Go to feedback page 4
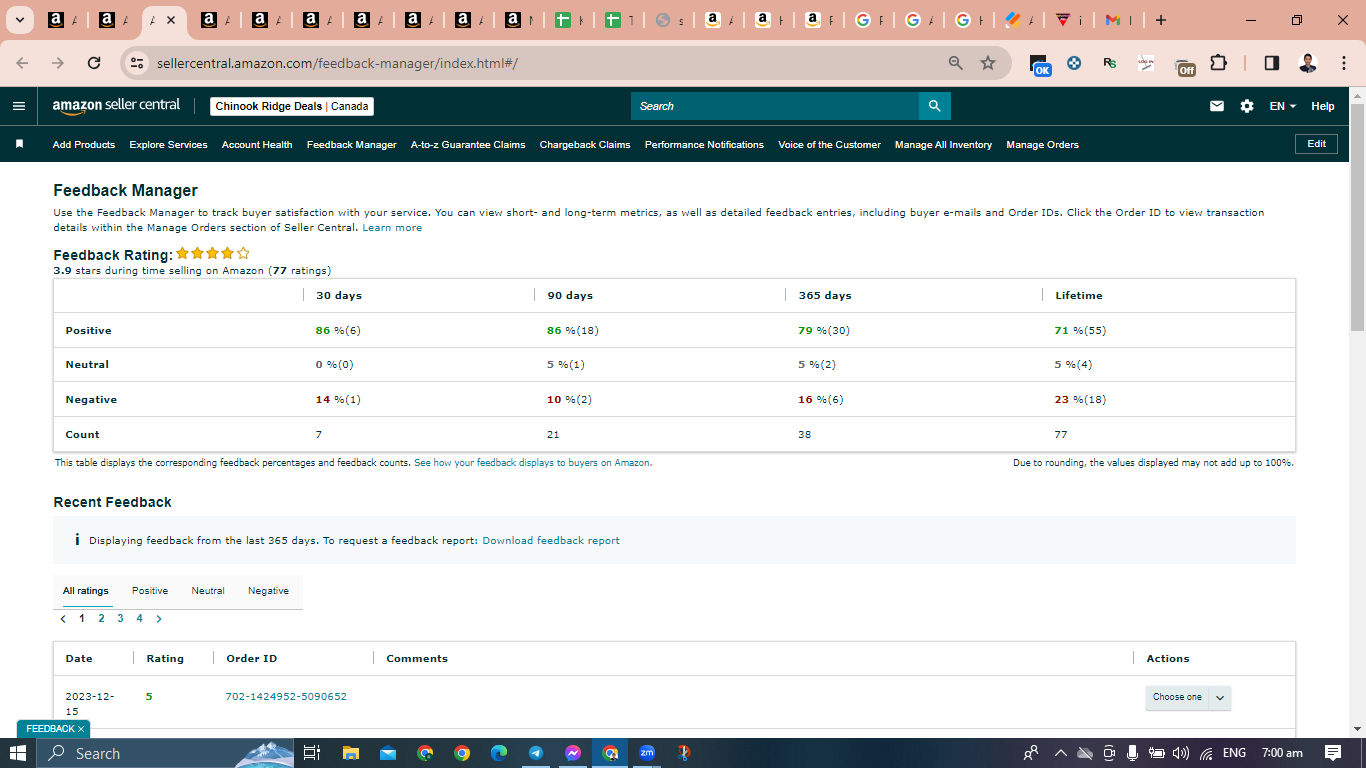Image resolution: width=1366 pixels, height=768 pixels. tap(139, 618)
